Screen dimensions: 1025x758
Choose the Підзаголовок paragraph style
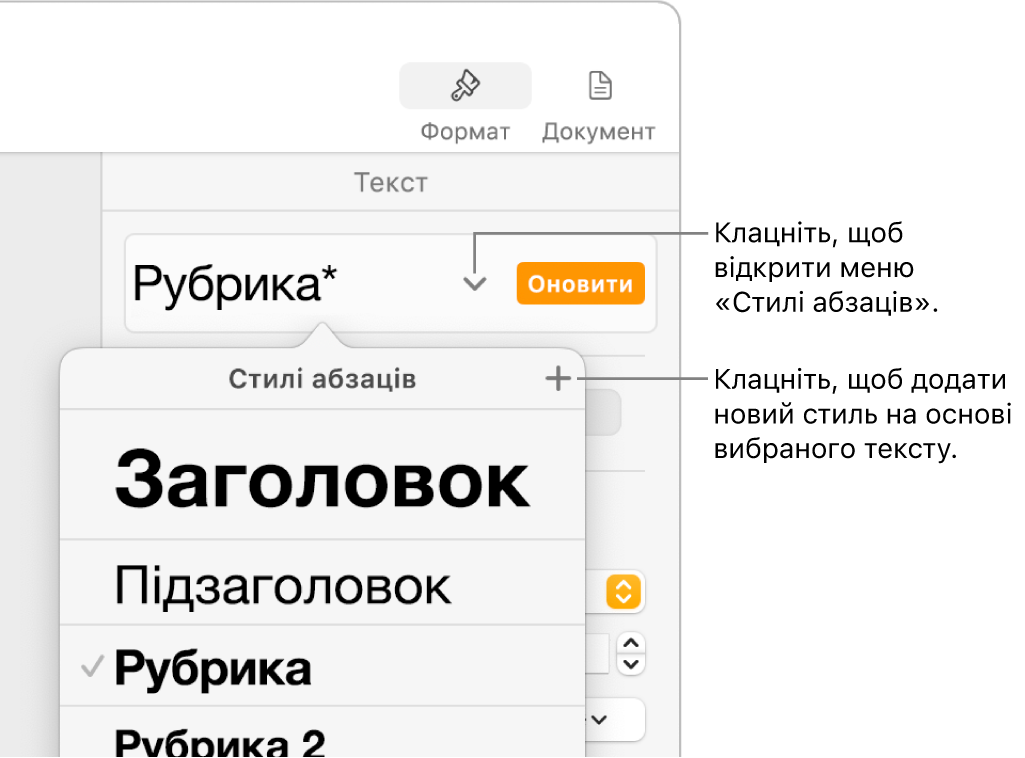click(x=322, y=583)
